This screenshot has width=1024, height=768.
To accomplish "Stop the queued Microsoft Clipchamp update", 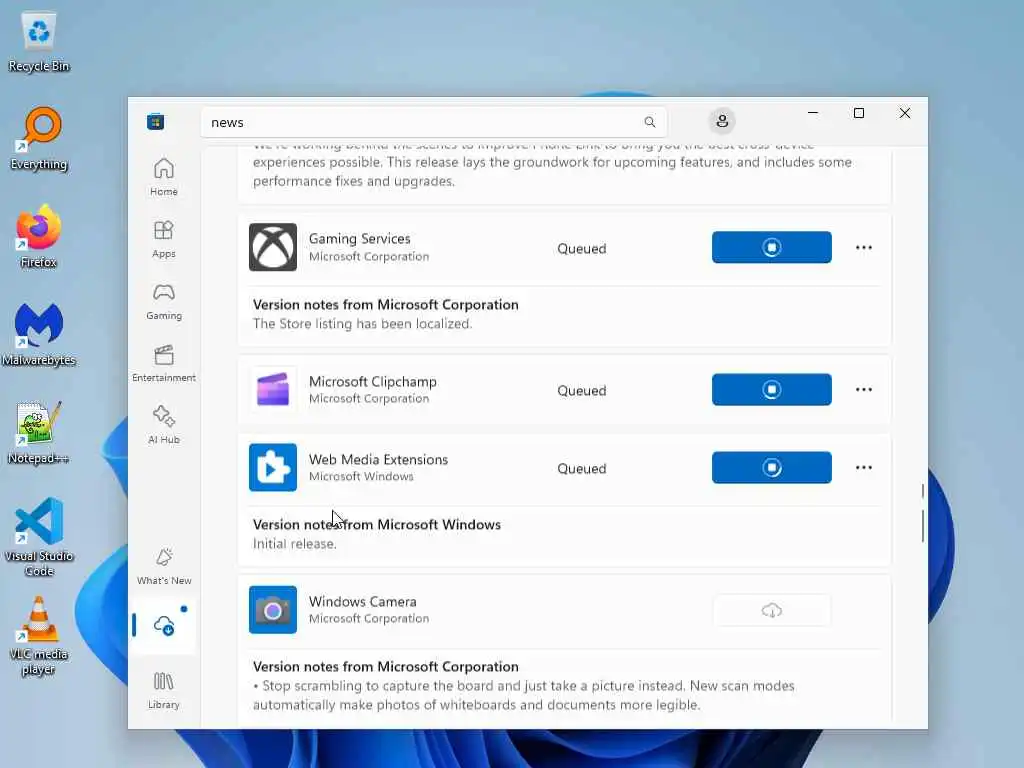I will click(771, 390).
